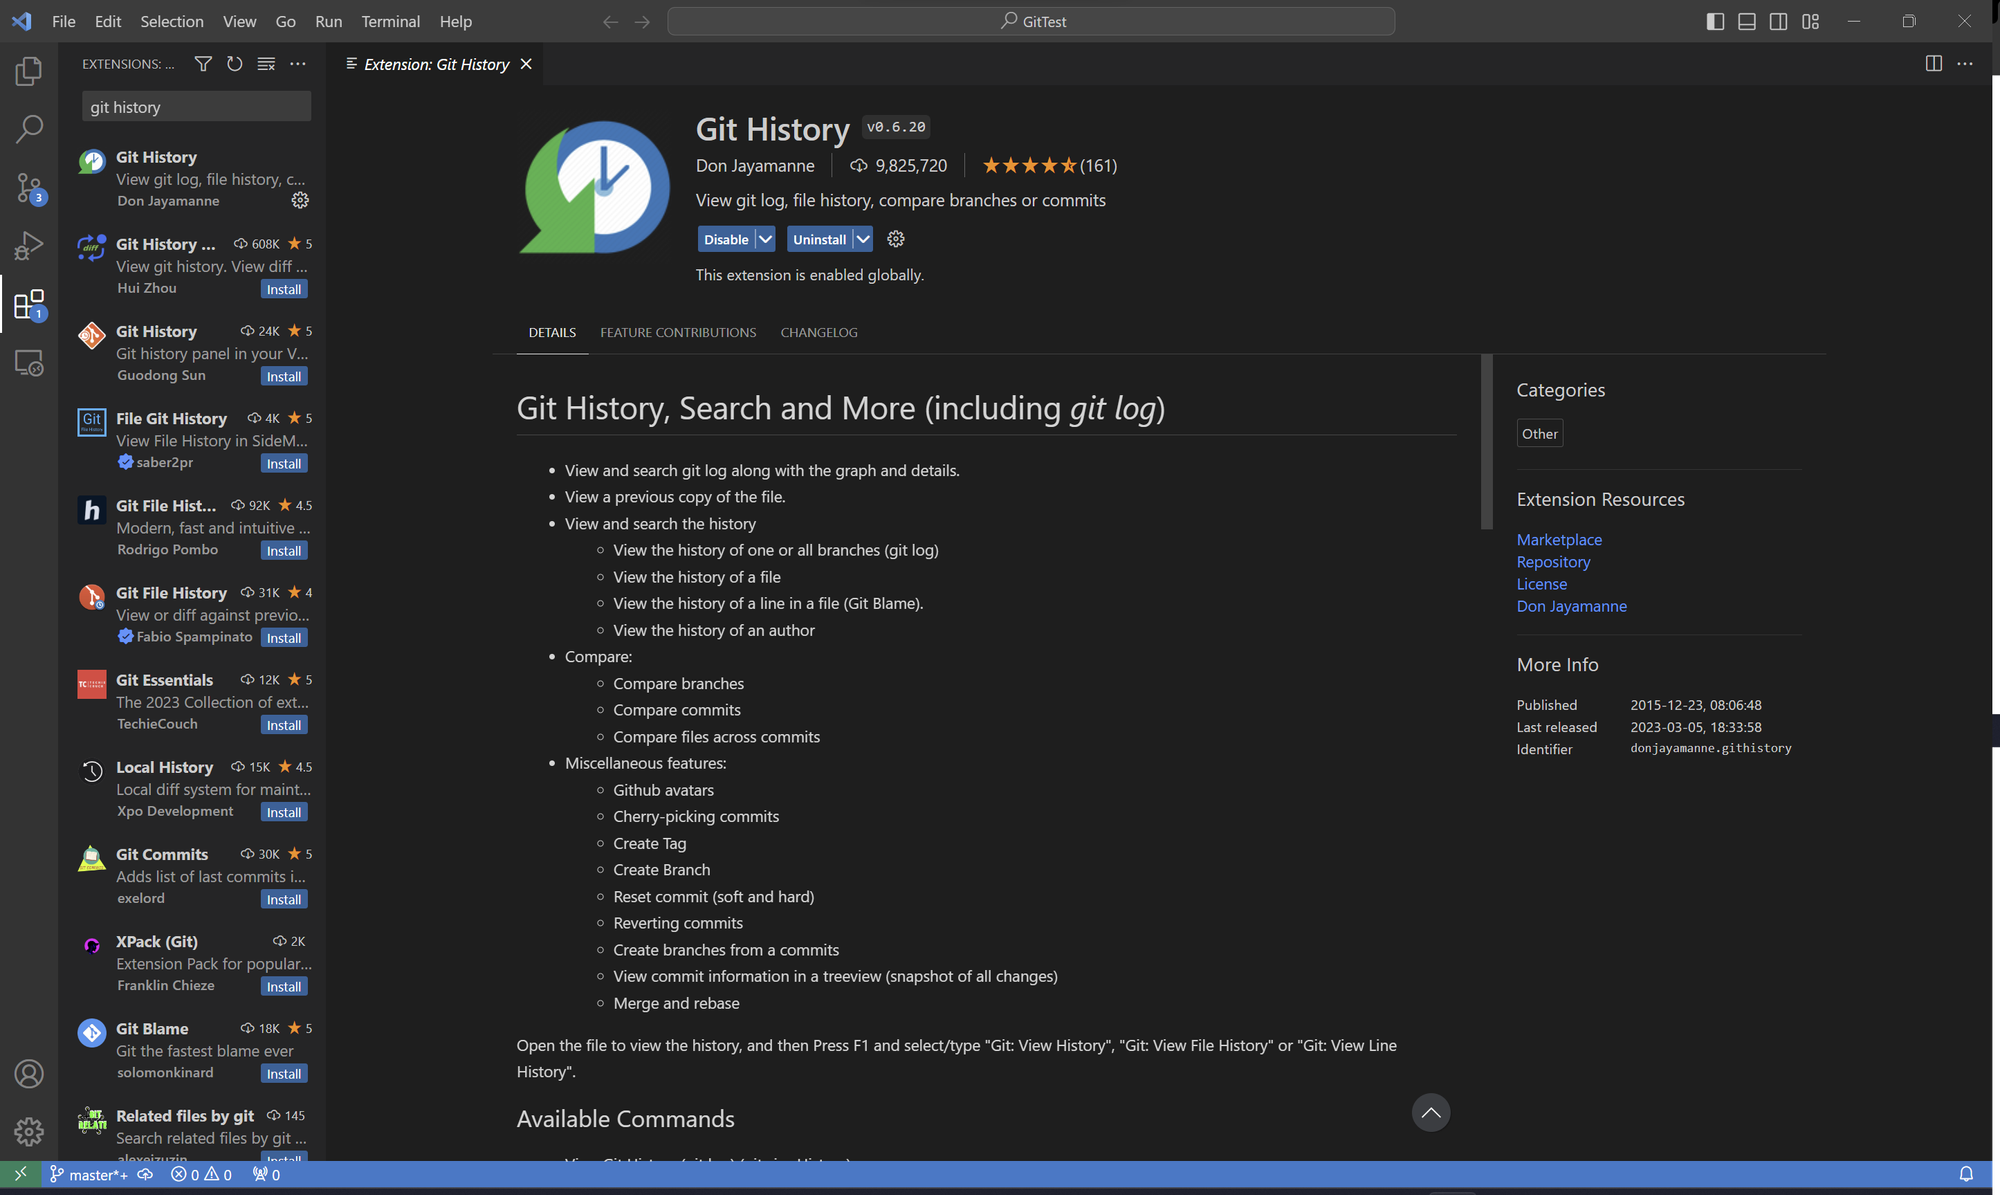Viewport: 2000px width, 1195px height.
Task: Disable the Git History extension
Action: [x=726, y=239]
